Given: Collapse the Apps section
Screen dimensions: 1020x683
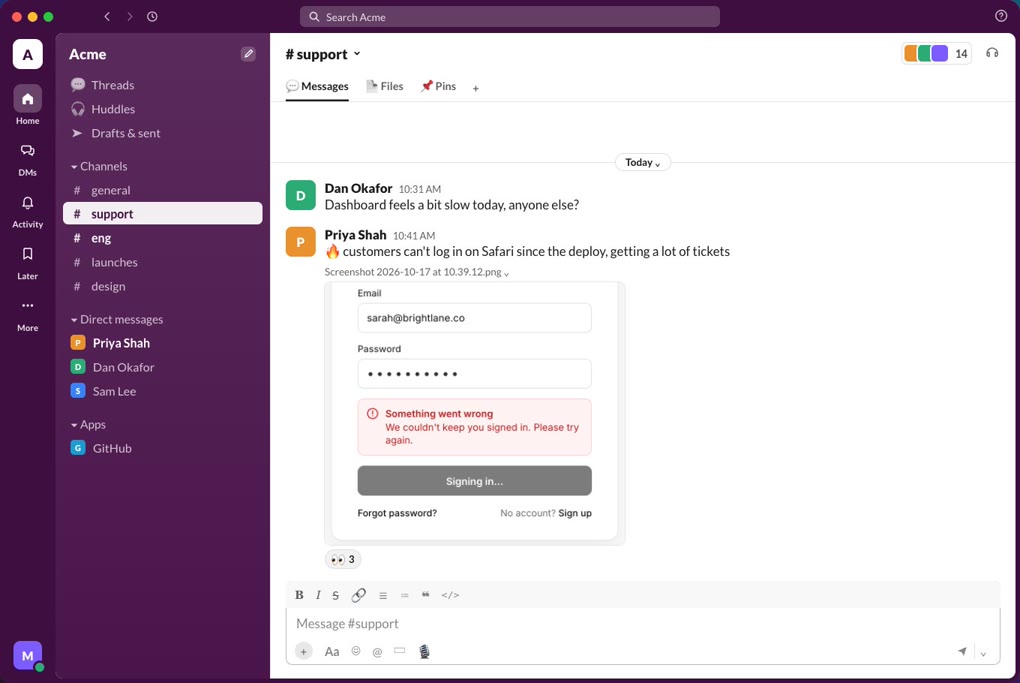Looking at the screenshot, I should 88,425.
